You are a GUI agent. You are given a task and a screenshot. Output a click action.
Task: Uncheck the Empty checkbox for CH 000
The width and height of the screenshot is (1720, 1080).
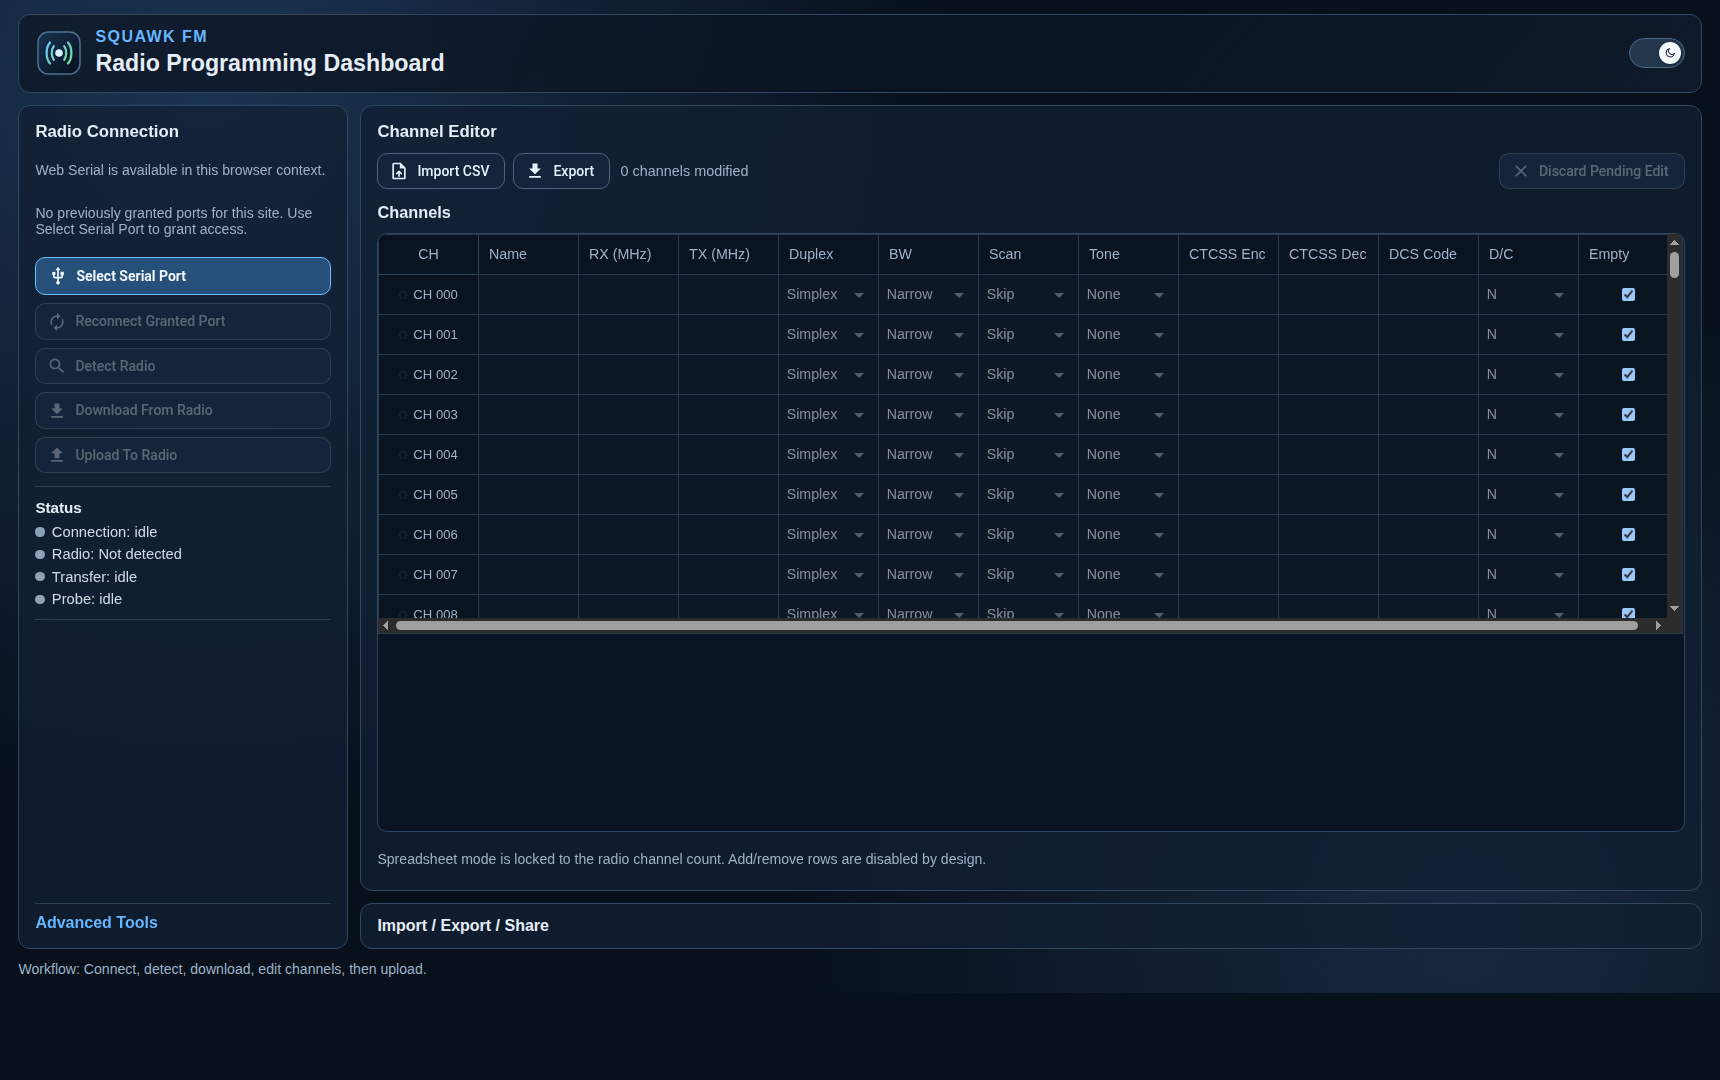click(x=1628, y=295)
